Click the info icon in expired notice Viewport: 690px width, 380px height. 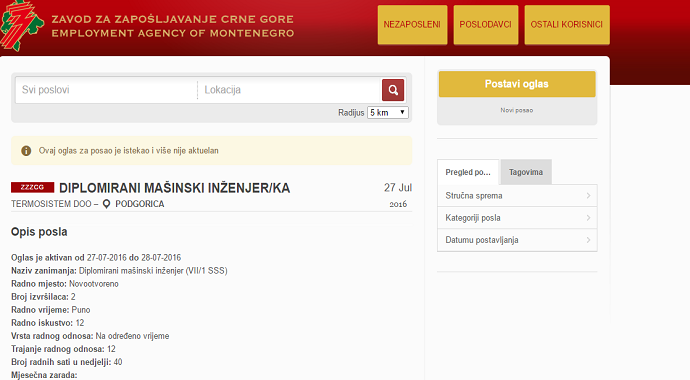[26, 151]
